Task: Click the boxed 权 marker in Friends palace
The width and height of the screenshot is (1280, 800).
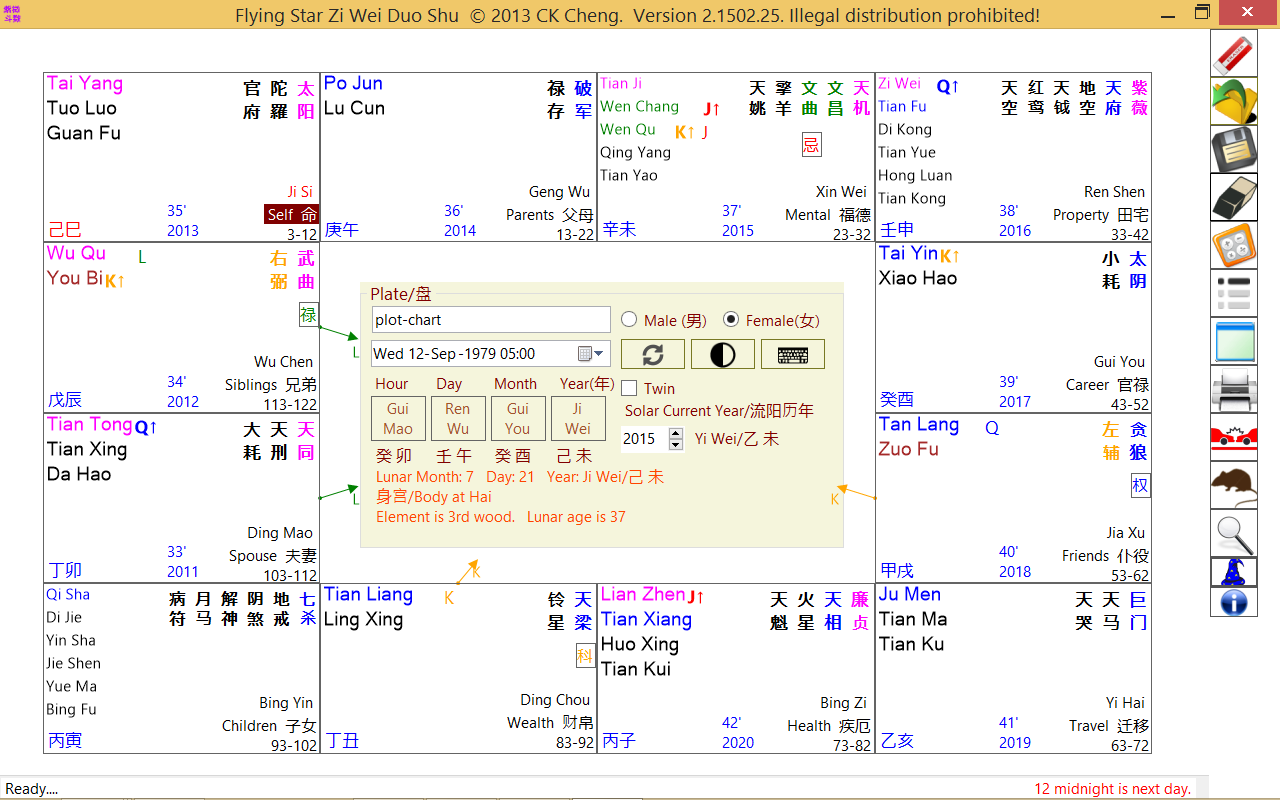Action: (x=1140, y=486)
